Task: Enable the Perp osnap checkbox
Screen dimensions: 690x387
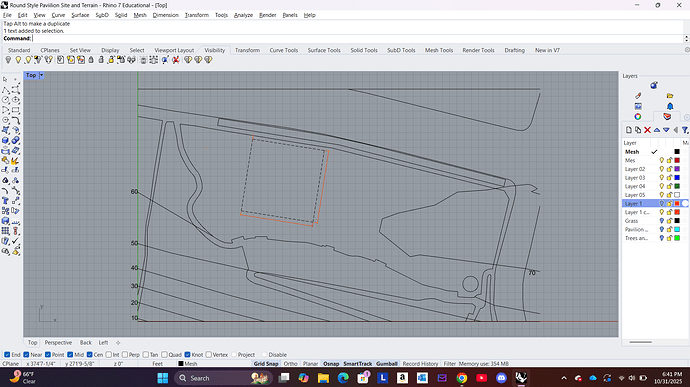Action: click(x=125, y=354)
